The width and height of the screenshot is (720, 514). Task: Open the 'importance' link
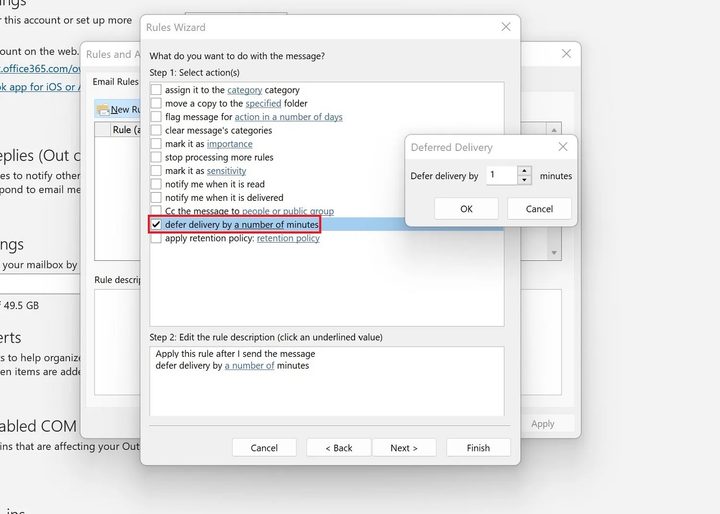coord(229,144)
